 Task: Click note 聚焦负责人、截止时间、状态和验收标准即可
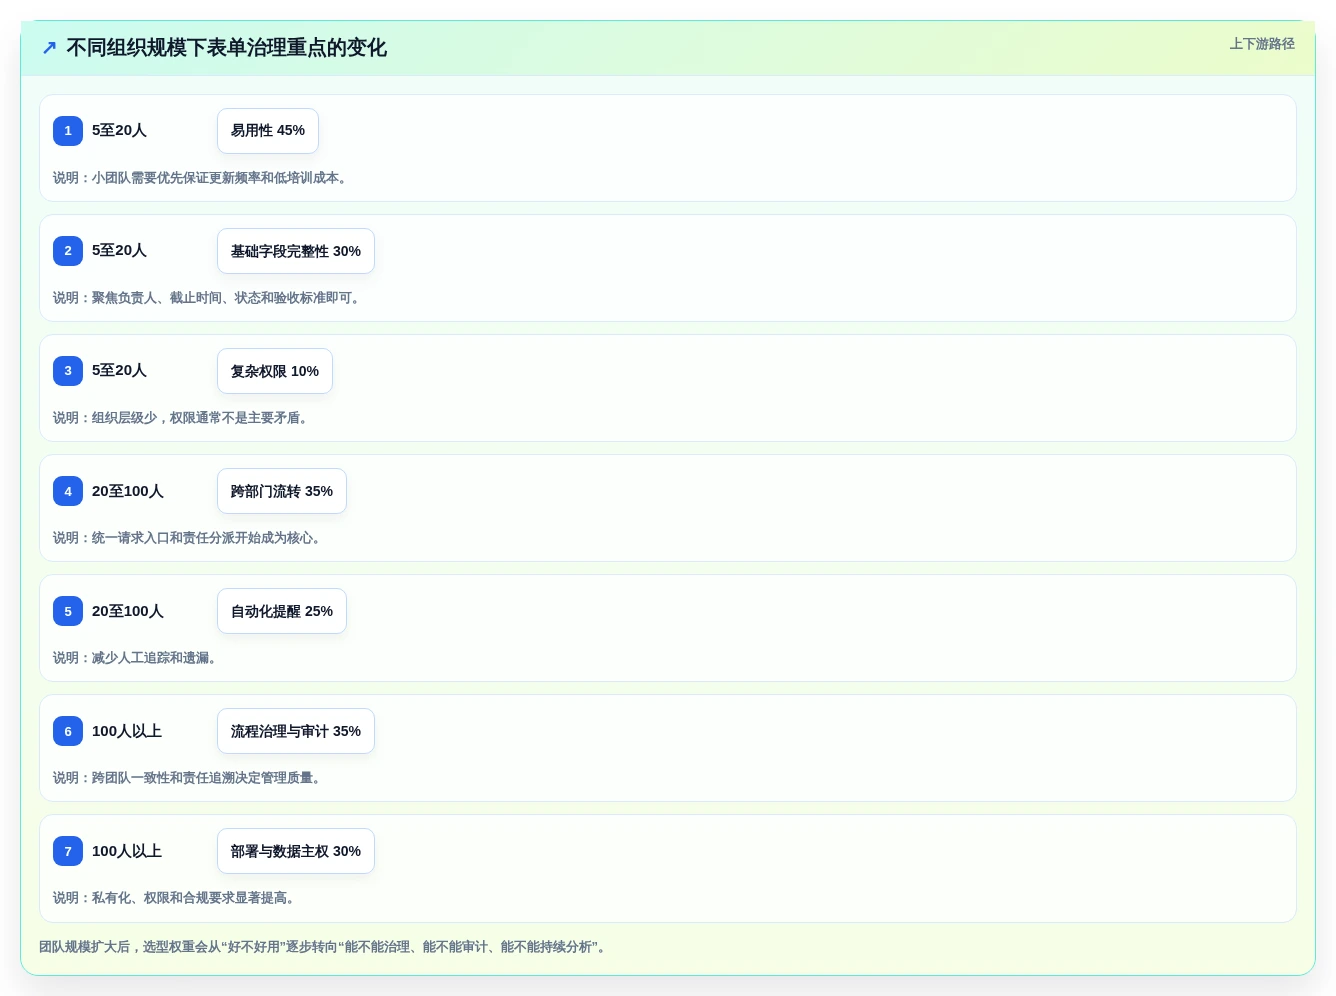[206, 298]
